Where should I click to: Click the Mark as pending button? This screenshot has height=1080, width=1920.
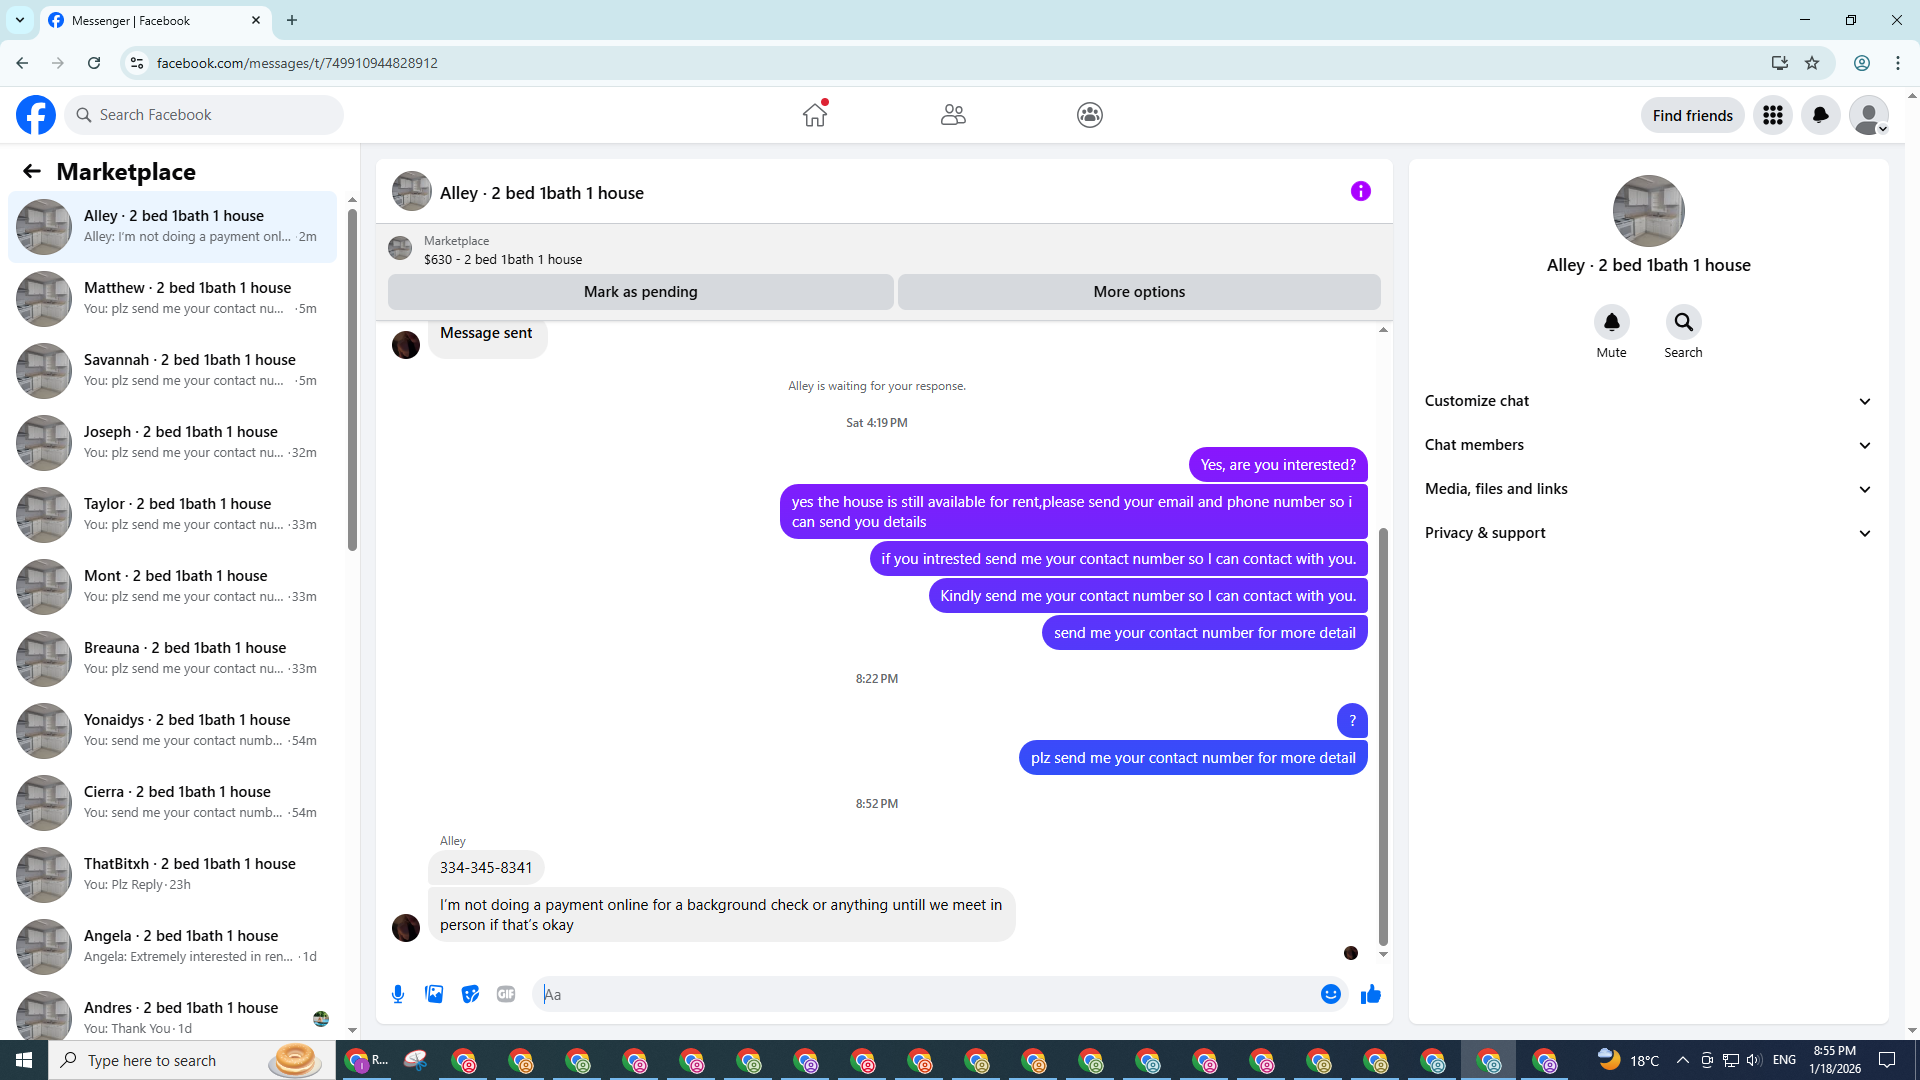[640, 292]
